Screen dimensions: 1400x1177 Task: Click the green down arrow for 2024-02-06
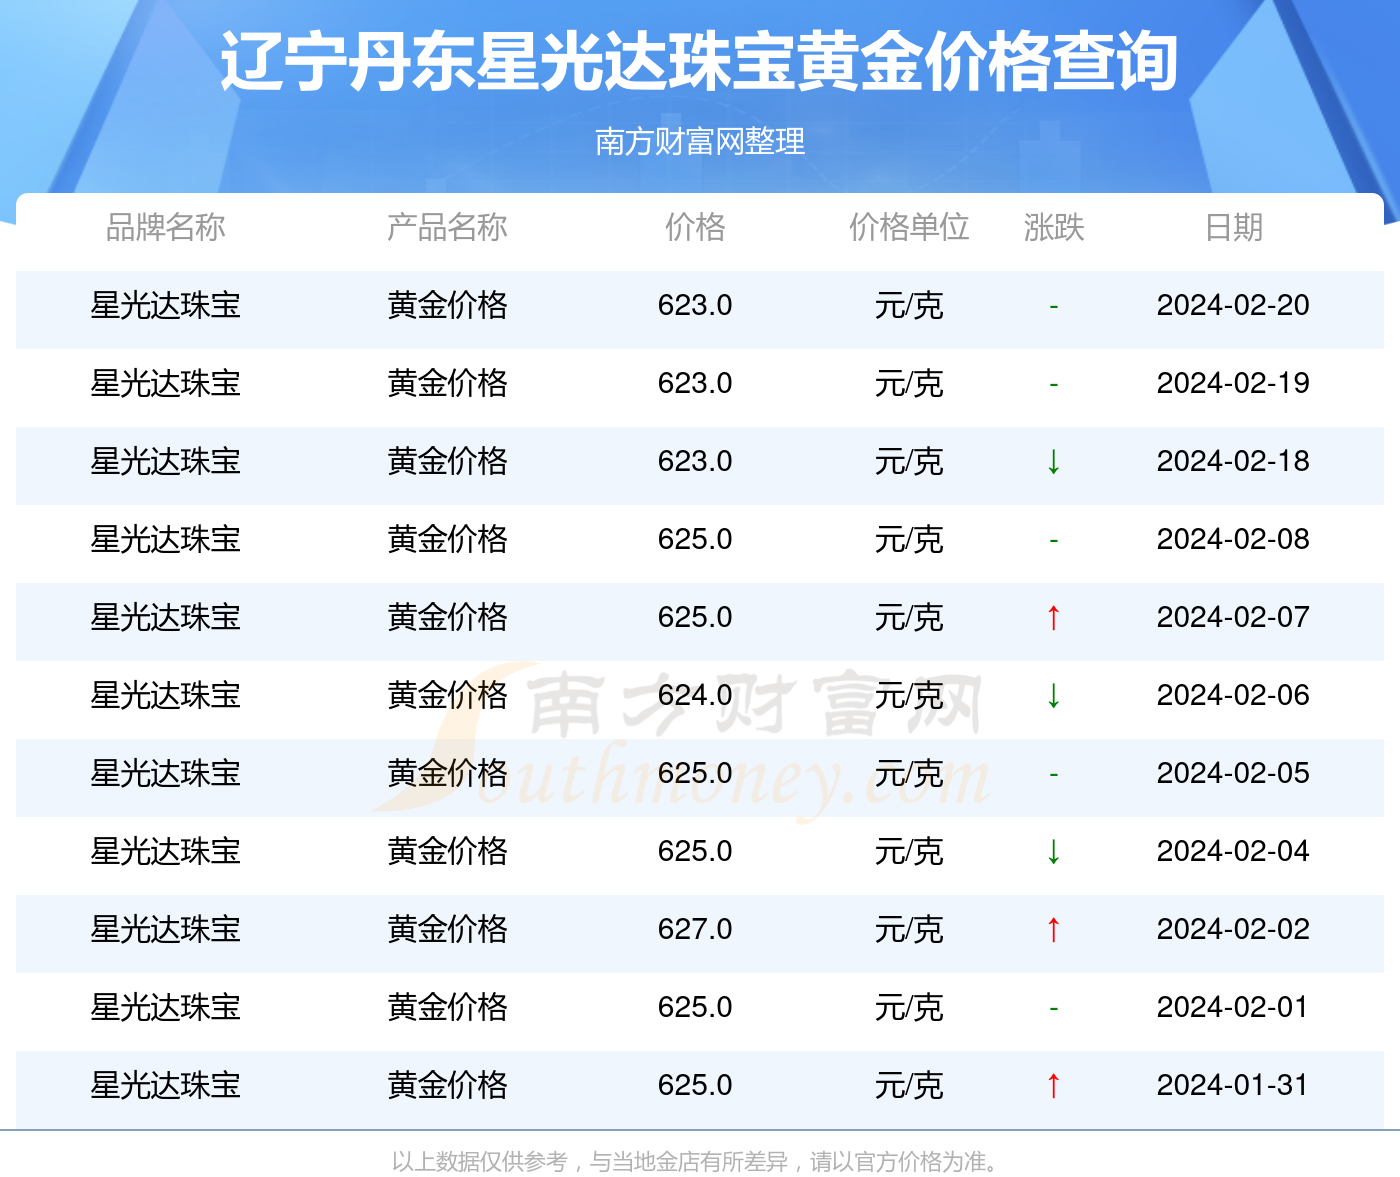(1054, 695)
